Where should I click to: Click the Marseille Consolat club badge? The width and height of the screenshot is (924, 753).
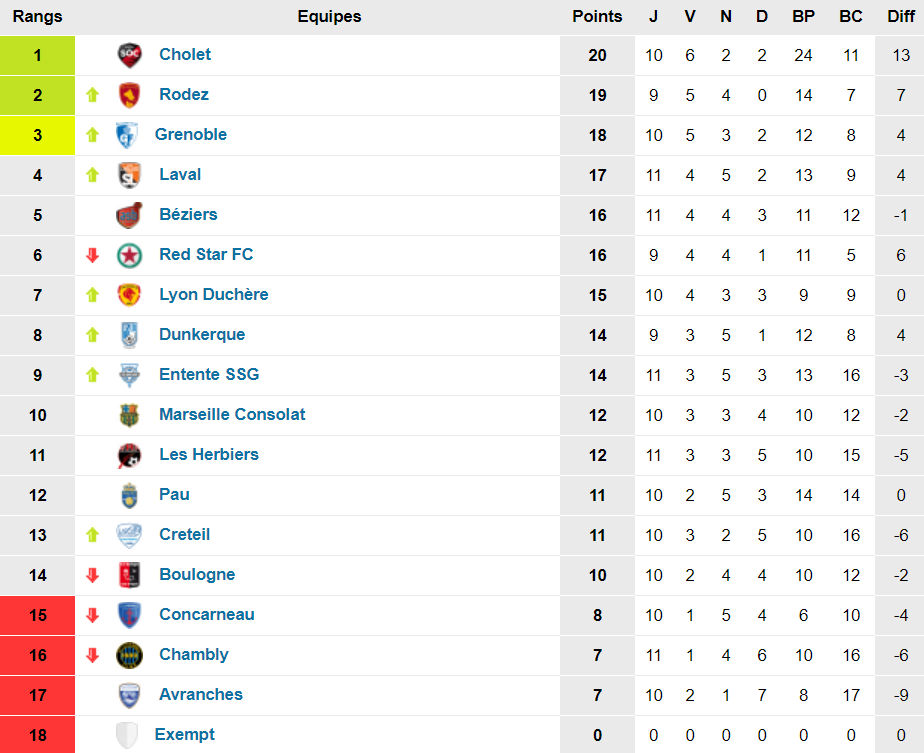point(129,415)
